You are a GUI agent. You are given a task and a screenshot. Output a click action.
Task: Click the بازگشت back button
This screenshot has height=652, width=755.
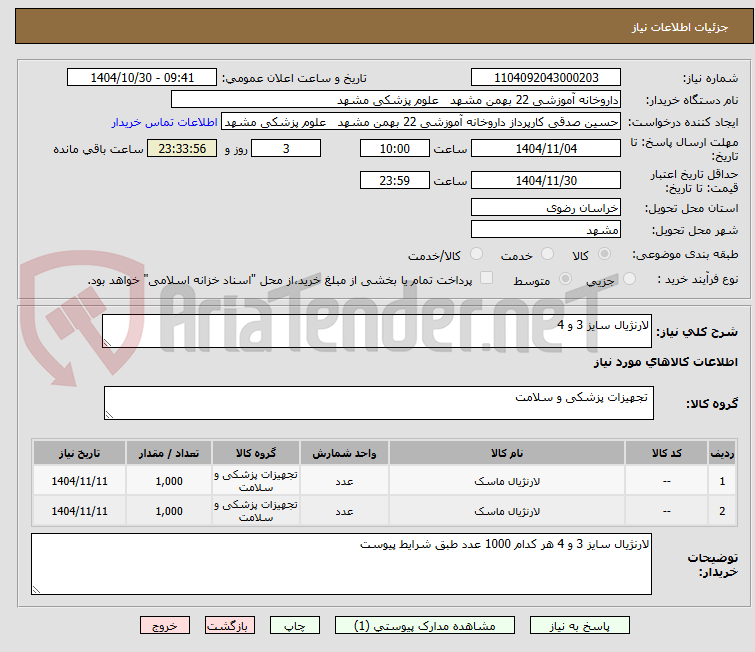click(230, 626)
